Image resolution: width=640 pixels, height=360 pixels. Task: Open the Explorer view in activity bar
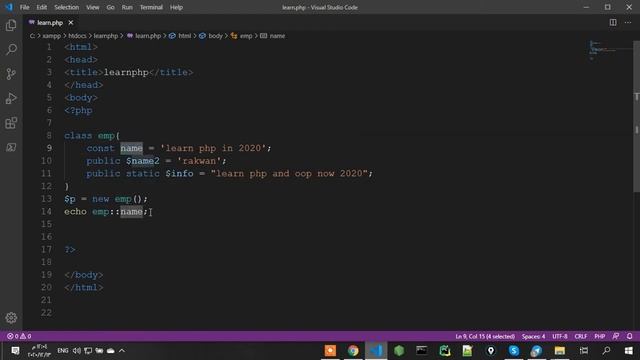click(x=11, y=26)
